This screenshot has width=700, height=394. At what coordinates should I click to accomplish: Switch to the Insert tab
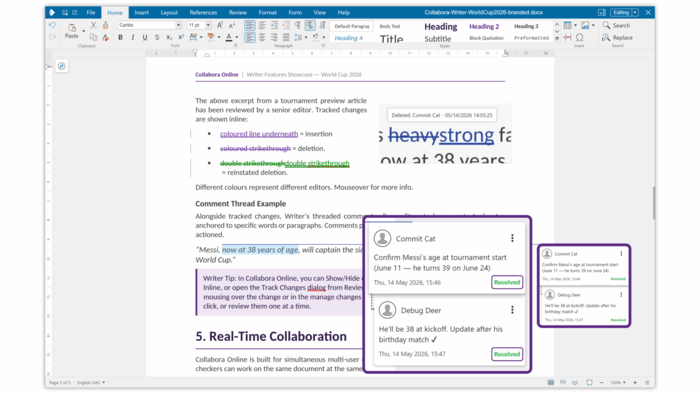coord(142,12)
